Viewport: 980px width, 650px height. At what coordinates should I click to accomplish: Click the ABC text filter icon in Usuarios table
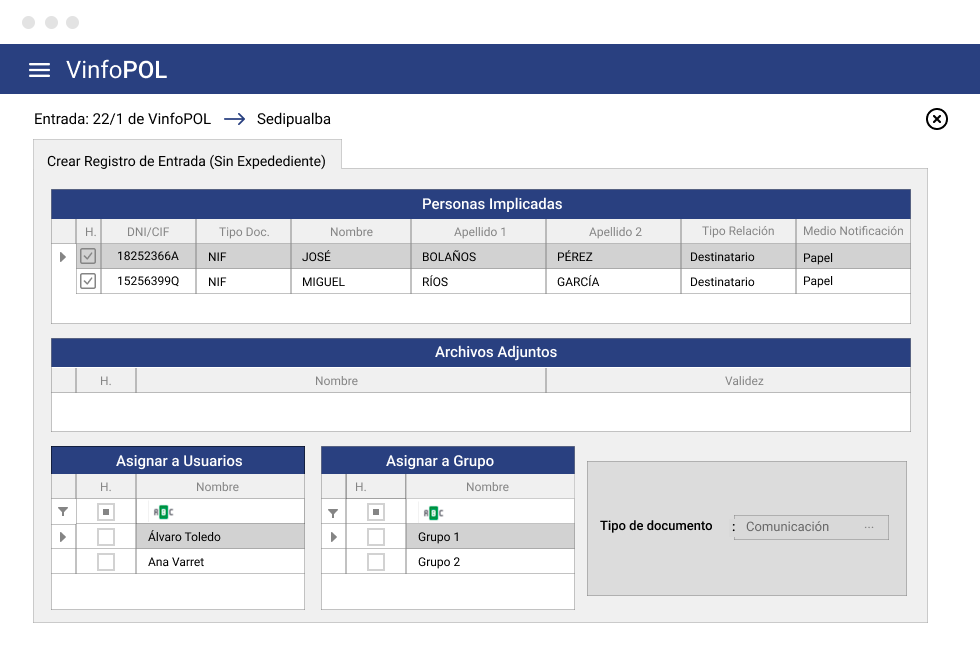coord(163,512)
